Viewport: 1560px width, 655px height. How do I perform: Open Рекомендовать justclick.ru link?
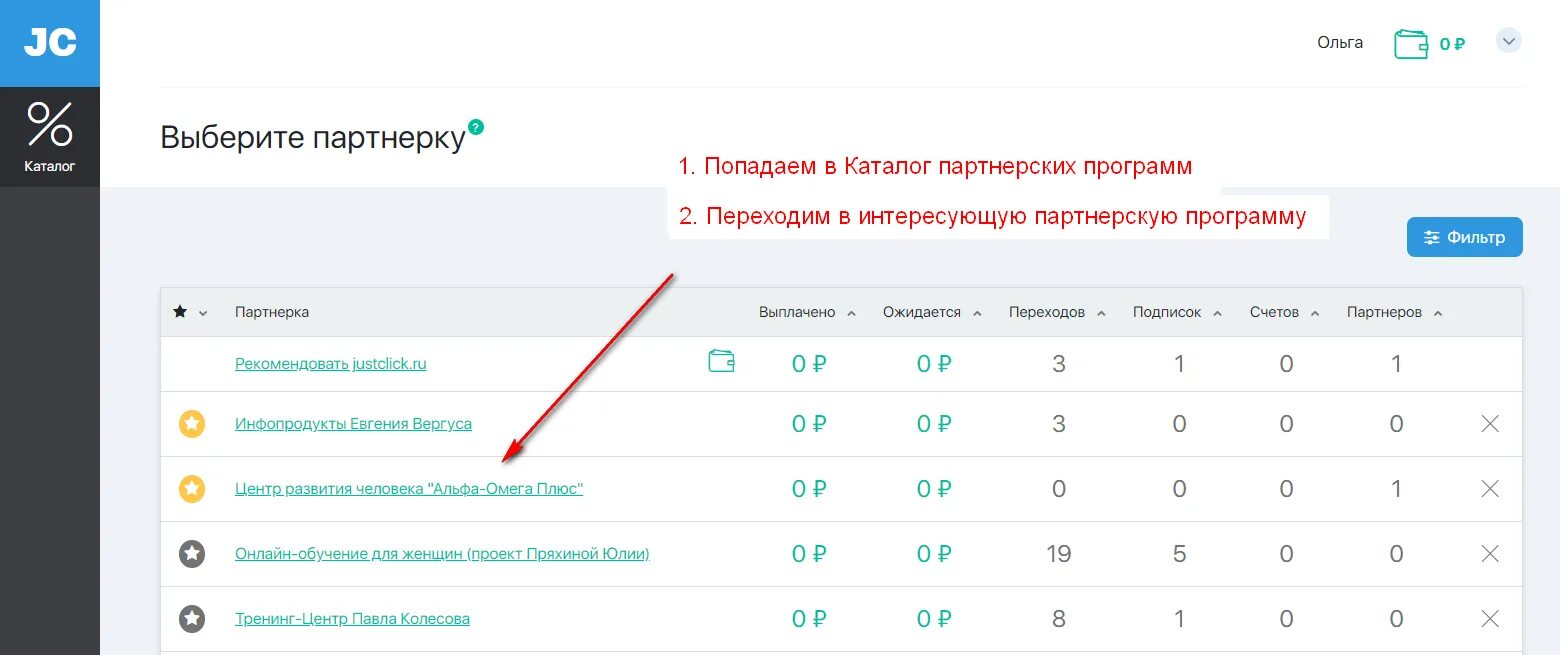point(331,364)
